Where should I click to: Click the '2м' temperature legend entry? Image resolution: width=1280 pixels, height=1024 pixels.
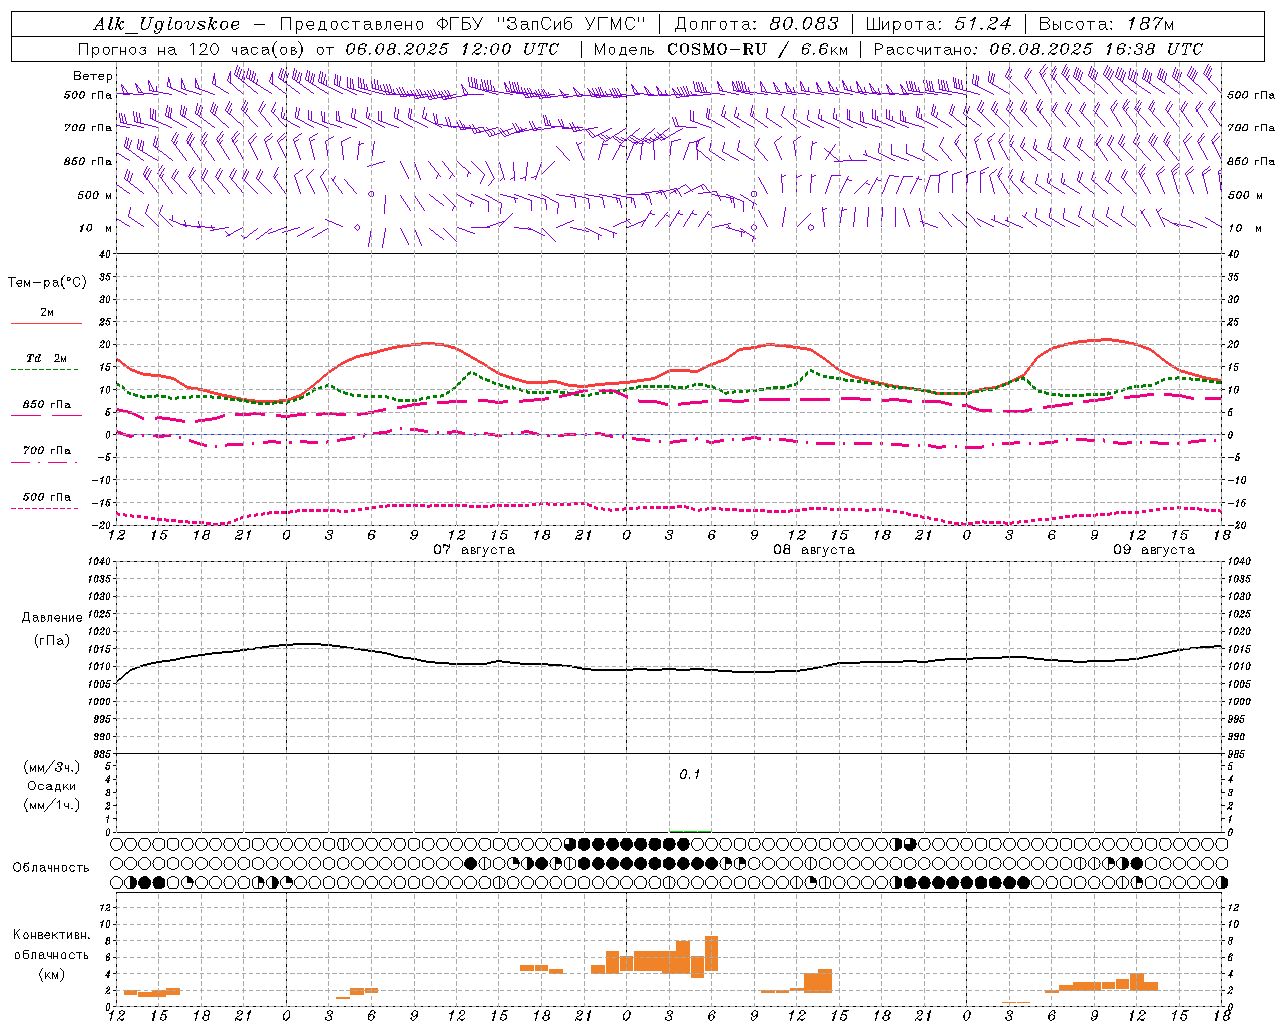click(47, 313)
